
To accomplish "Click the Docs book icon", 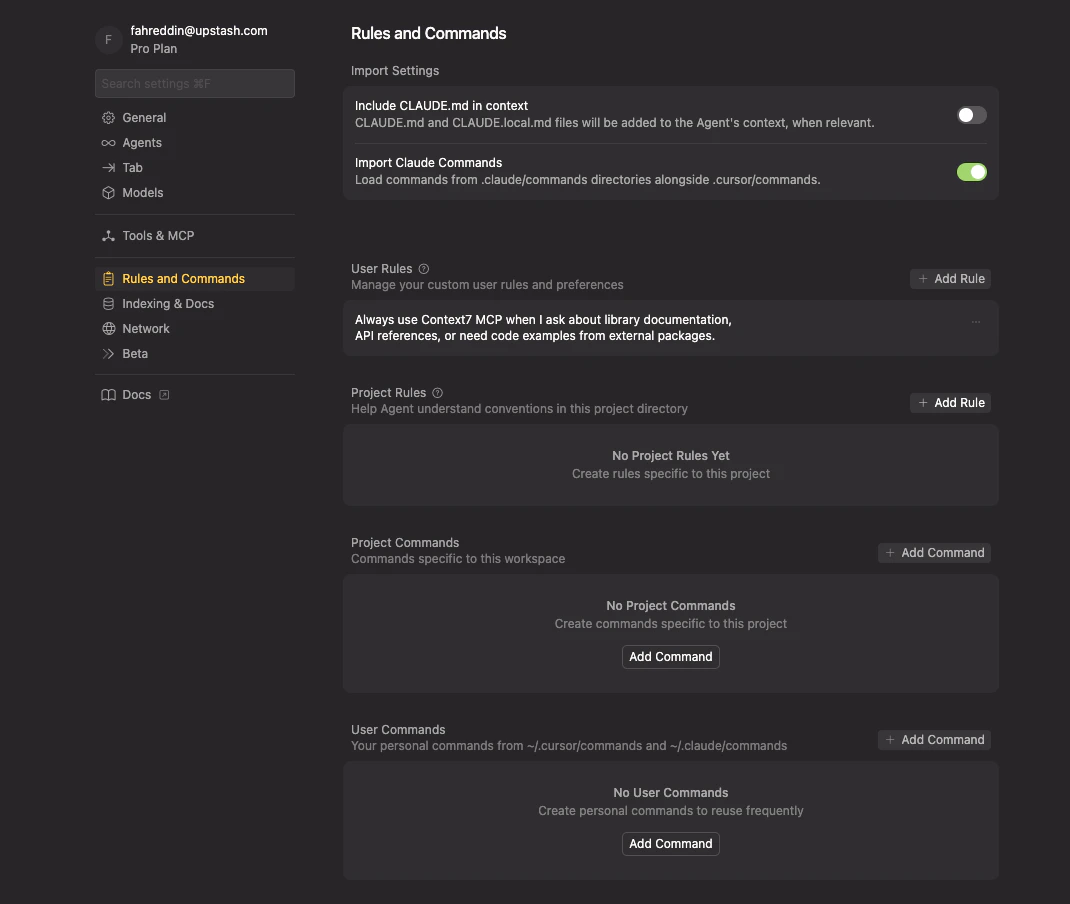I will 108,394.
